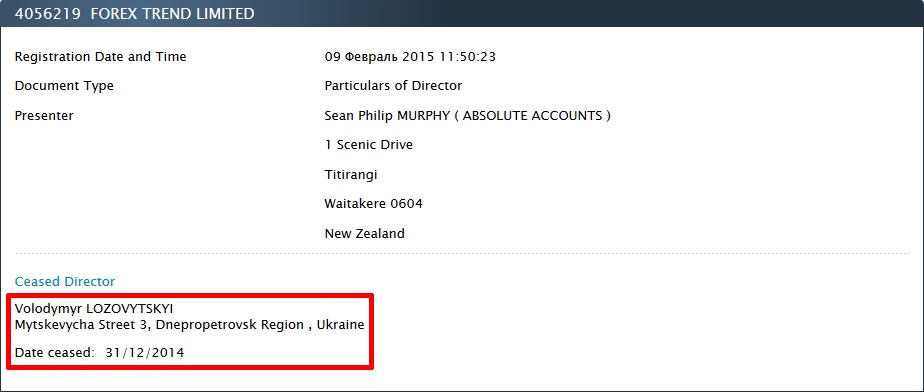Select the 'Registration Date and Time' label
The image size is (924, 392).
click(x=100, y=57)
